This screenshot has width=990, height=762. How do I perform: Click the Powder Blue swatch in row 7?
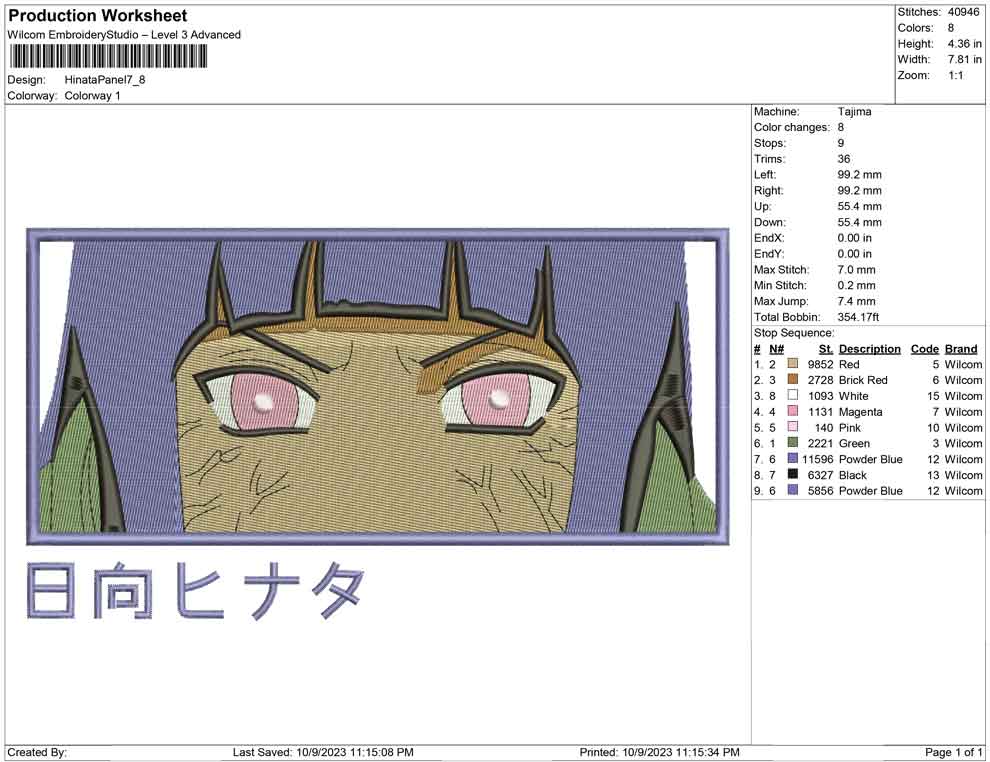pos(792,458)
